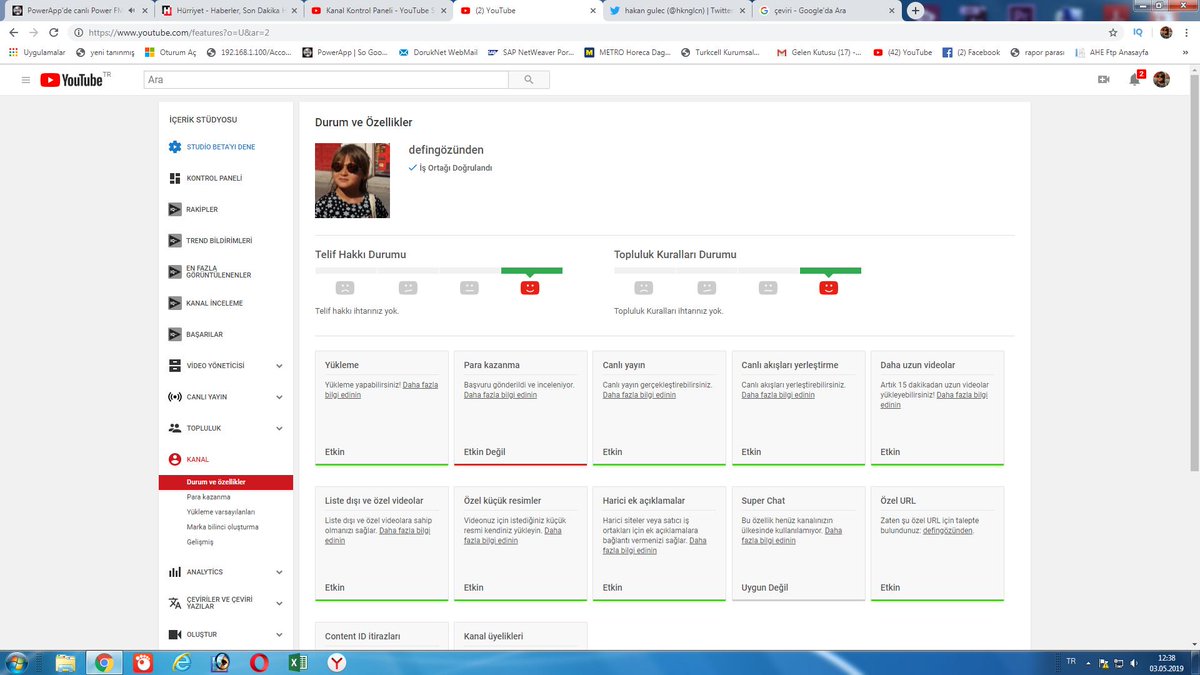Open the notifications bell
Screen dimensions: 1200x675
tap(1134, 80)
